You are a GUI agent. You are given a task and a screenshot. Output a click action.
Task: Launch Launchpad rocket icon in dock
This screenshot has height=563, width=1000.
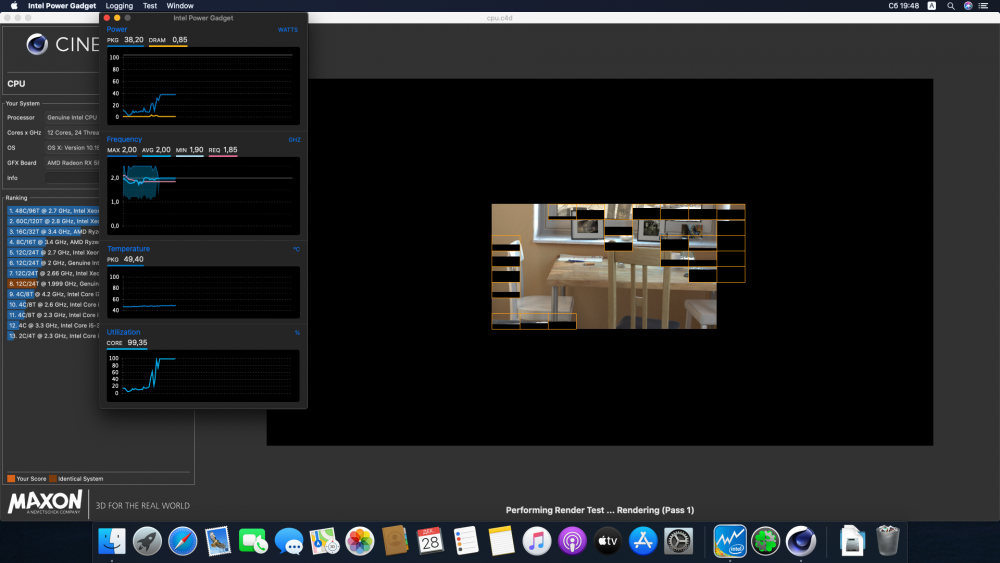click(147, 541)
